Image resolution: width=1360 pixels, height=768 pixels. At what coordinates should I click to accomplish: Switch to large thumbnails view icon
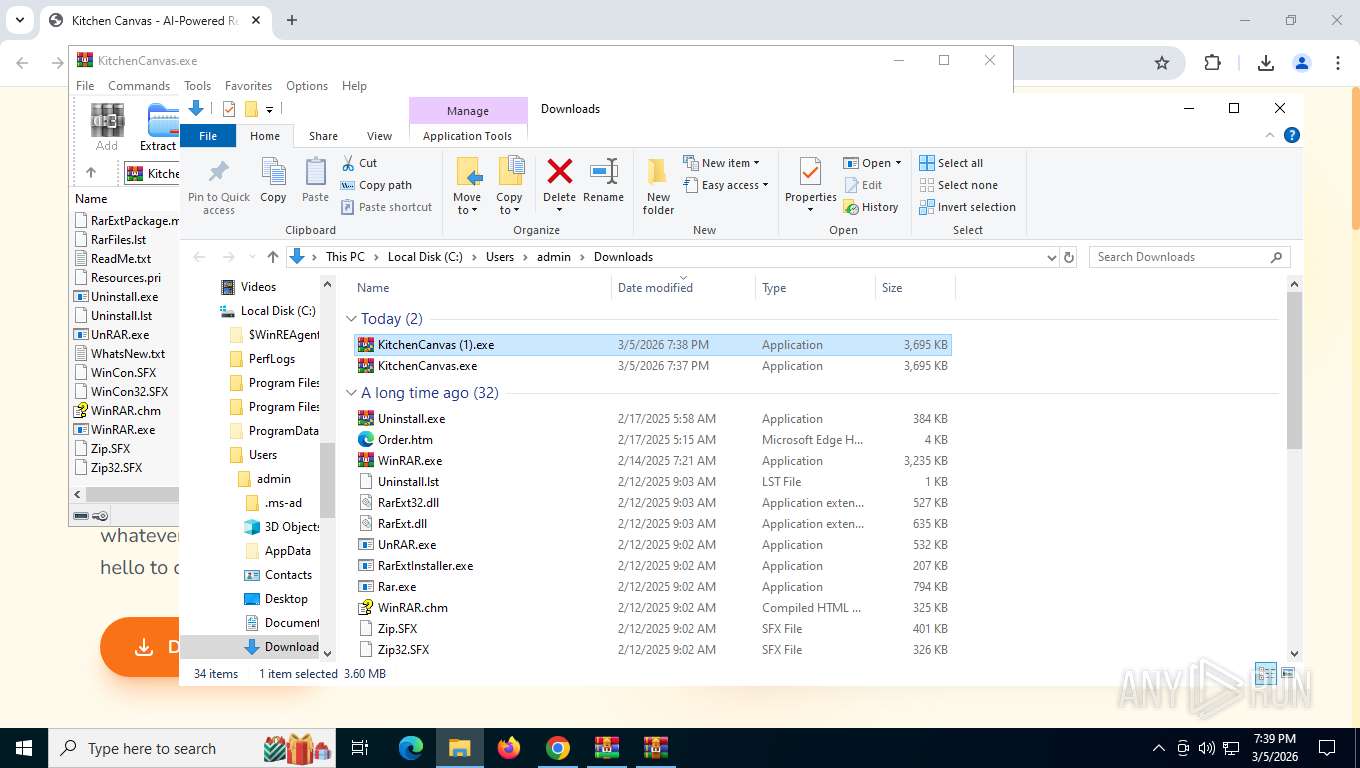coord(1287,674)
